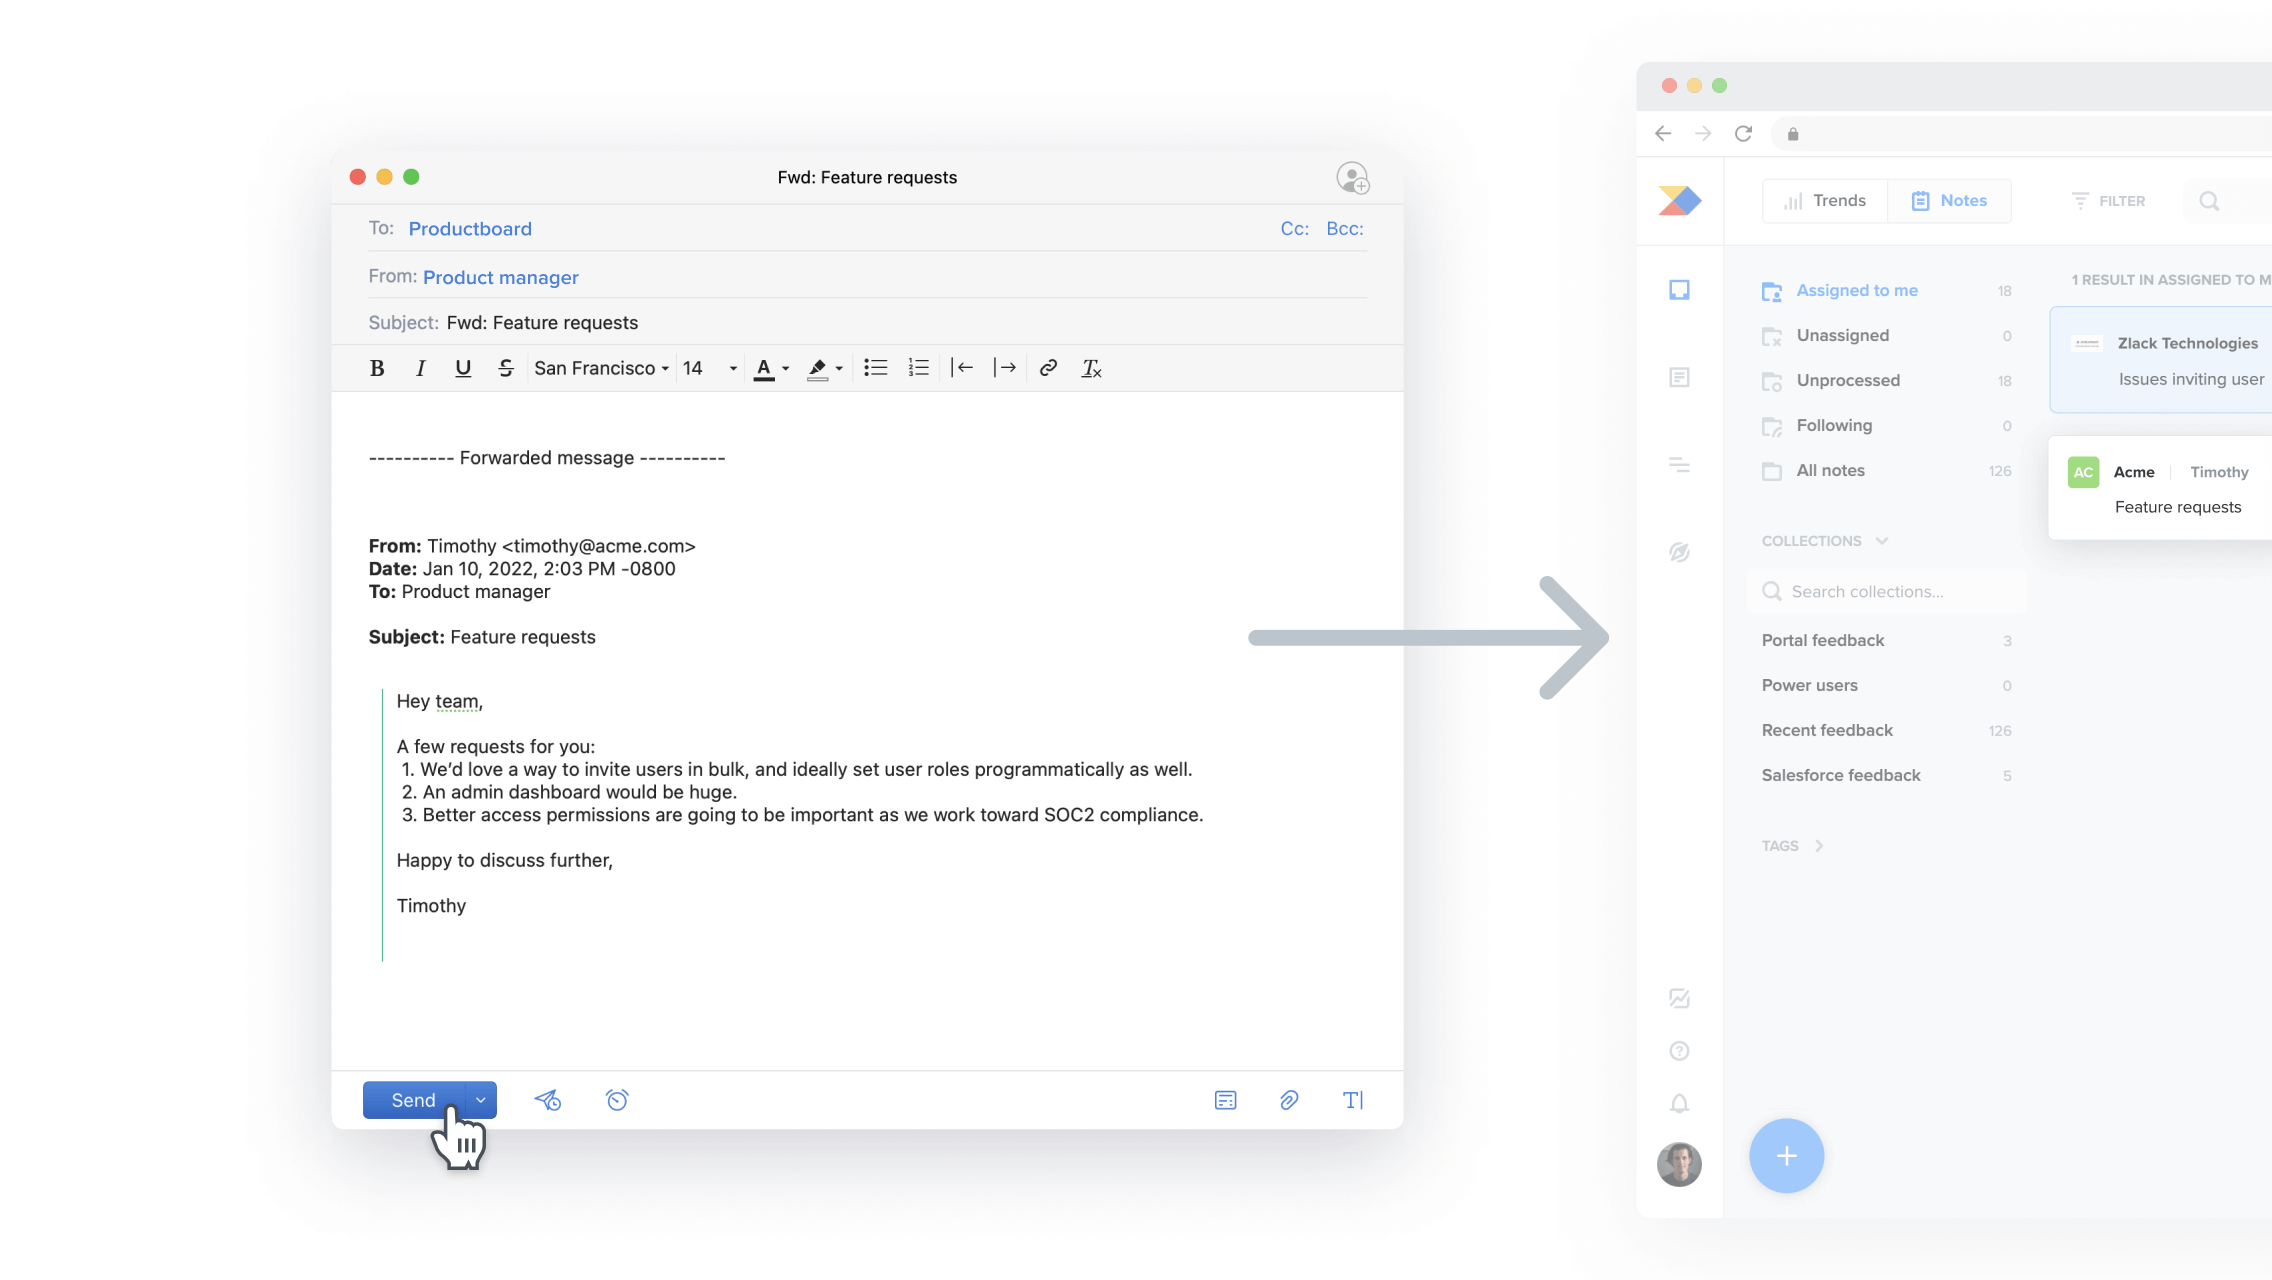This screenshot has width=2272, height=1280.
Task: Reload the browser page
Action: (1744, 134)
